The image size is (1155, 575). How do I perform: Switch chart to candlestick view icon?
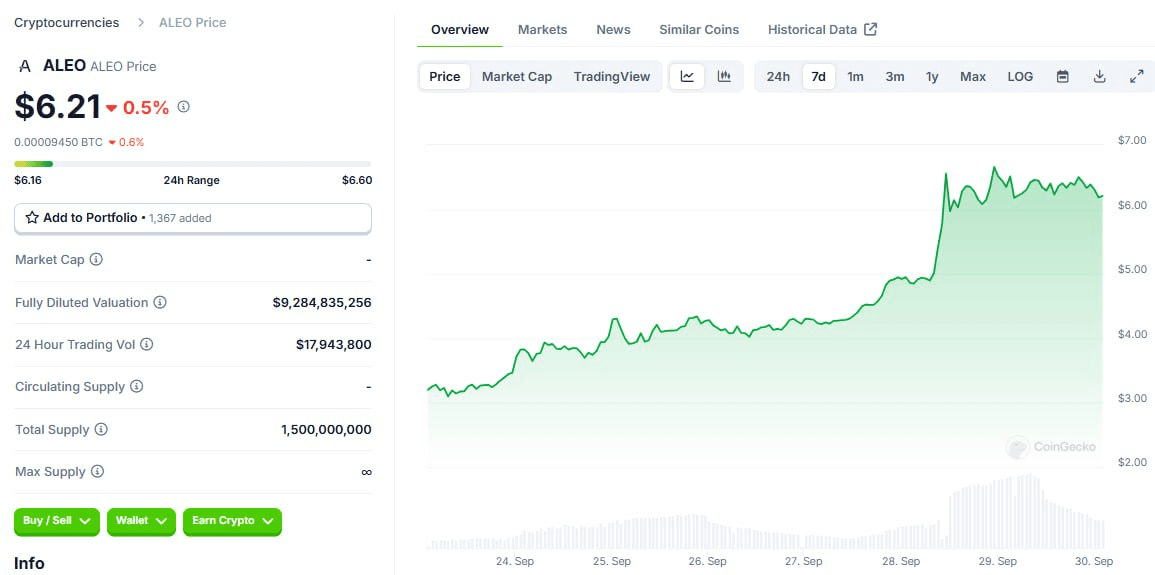[724, 77]
